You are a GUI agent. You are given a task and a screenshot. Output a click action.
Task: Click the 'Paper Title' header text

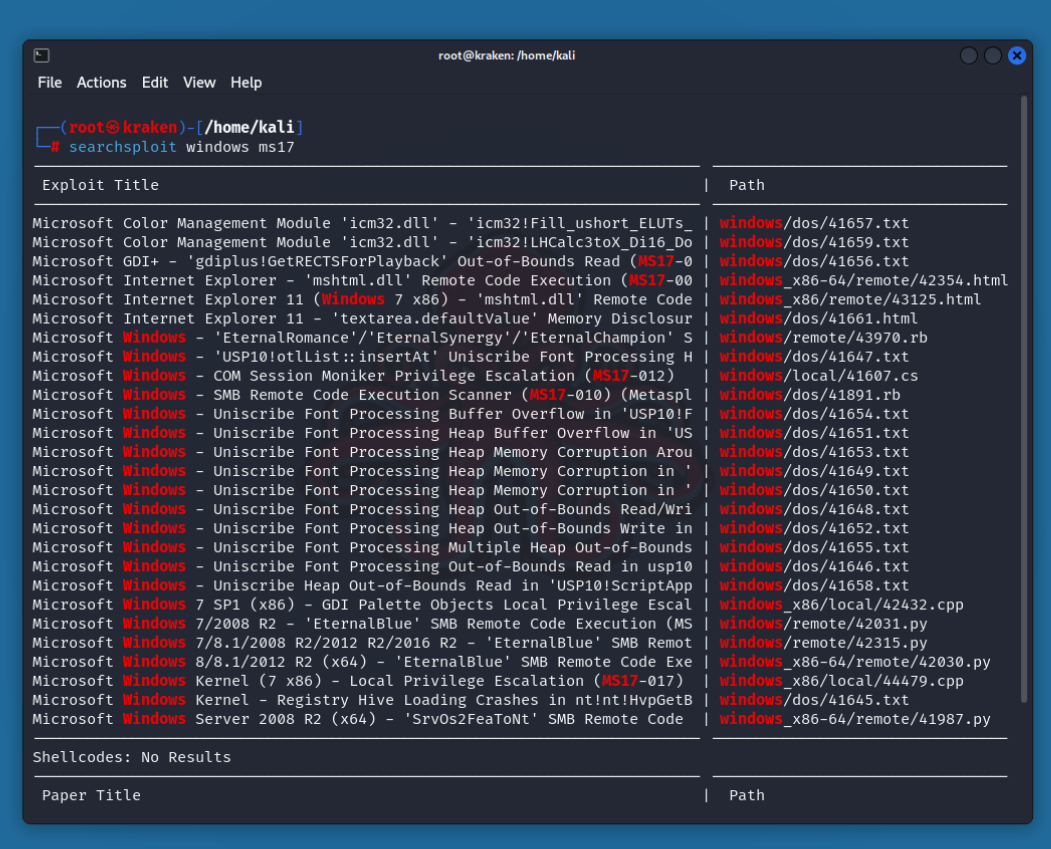91,795
